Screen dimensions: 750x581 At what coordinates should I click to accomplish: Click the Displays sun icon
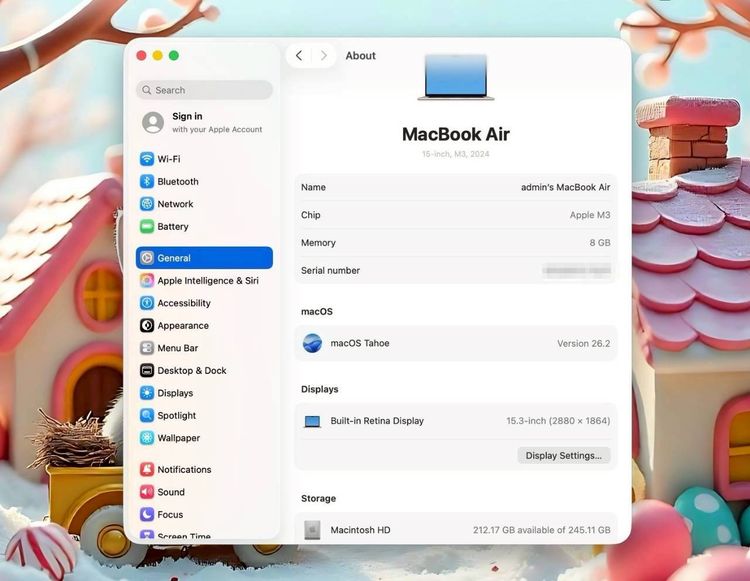pyautogui.click(x=147, y=393)
